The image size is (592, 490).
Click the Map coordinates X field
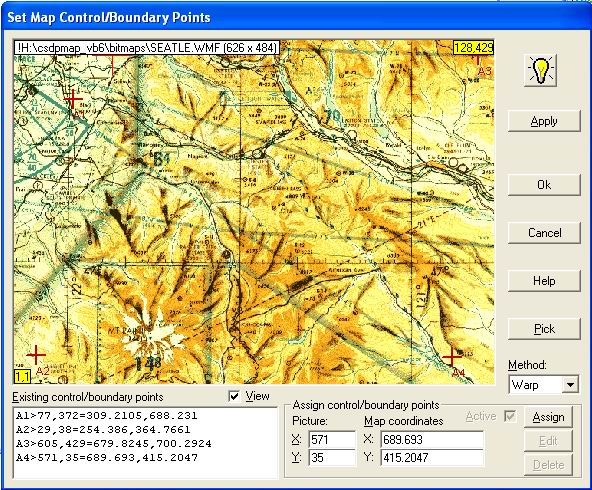[x=432, y=440]
